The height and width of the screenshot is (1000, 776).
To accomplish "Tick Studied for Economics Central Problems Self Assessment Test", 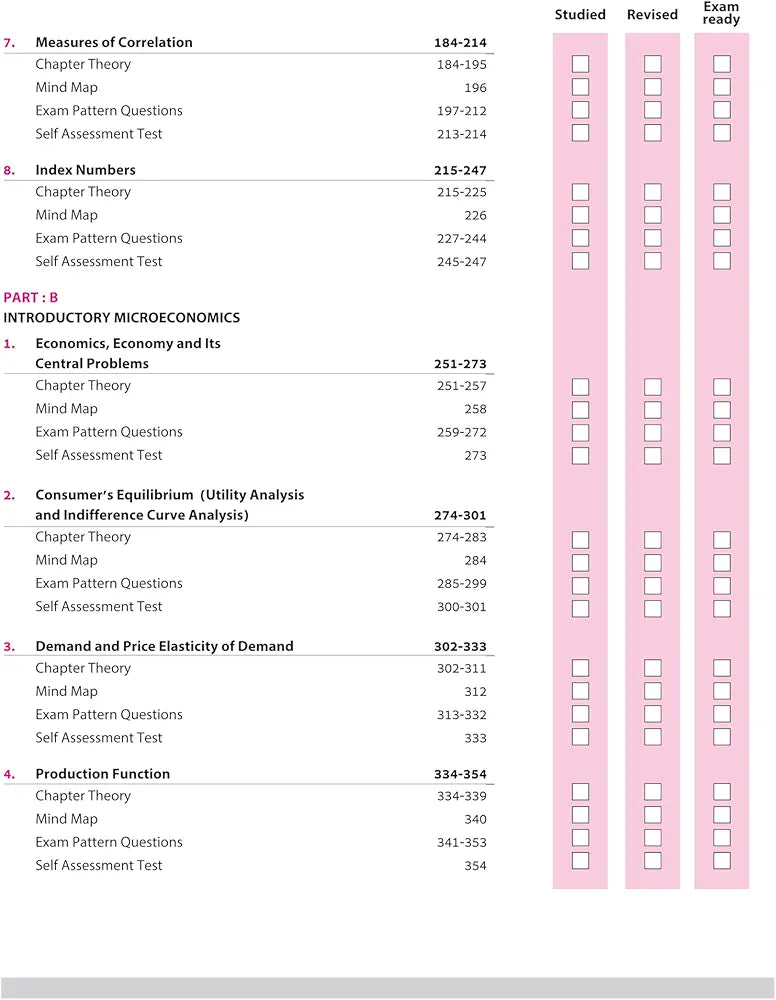I will click(580, 456).
